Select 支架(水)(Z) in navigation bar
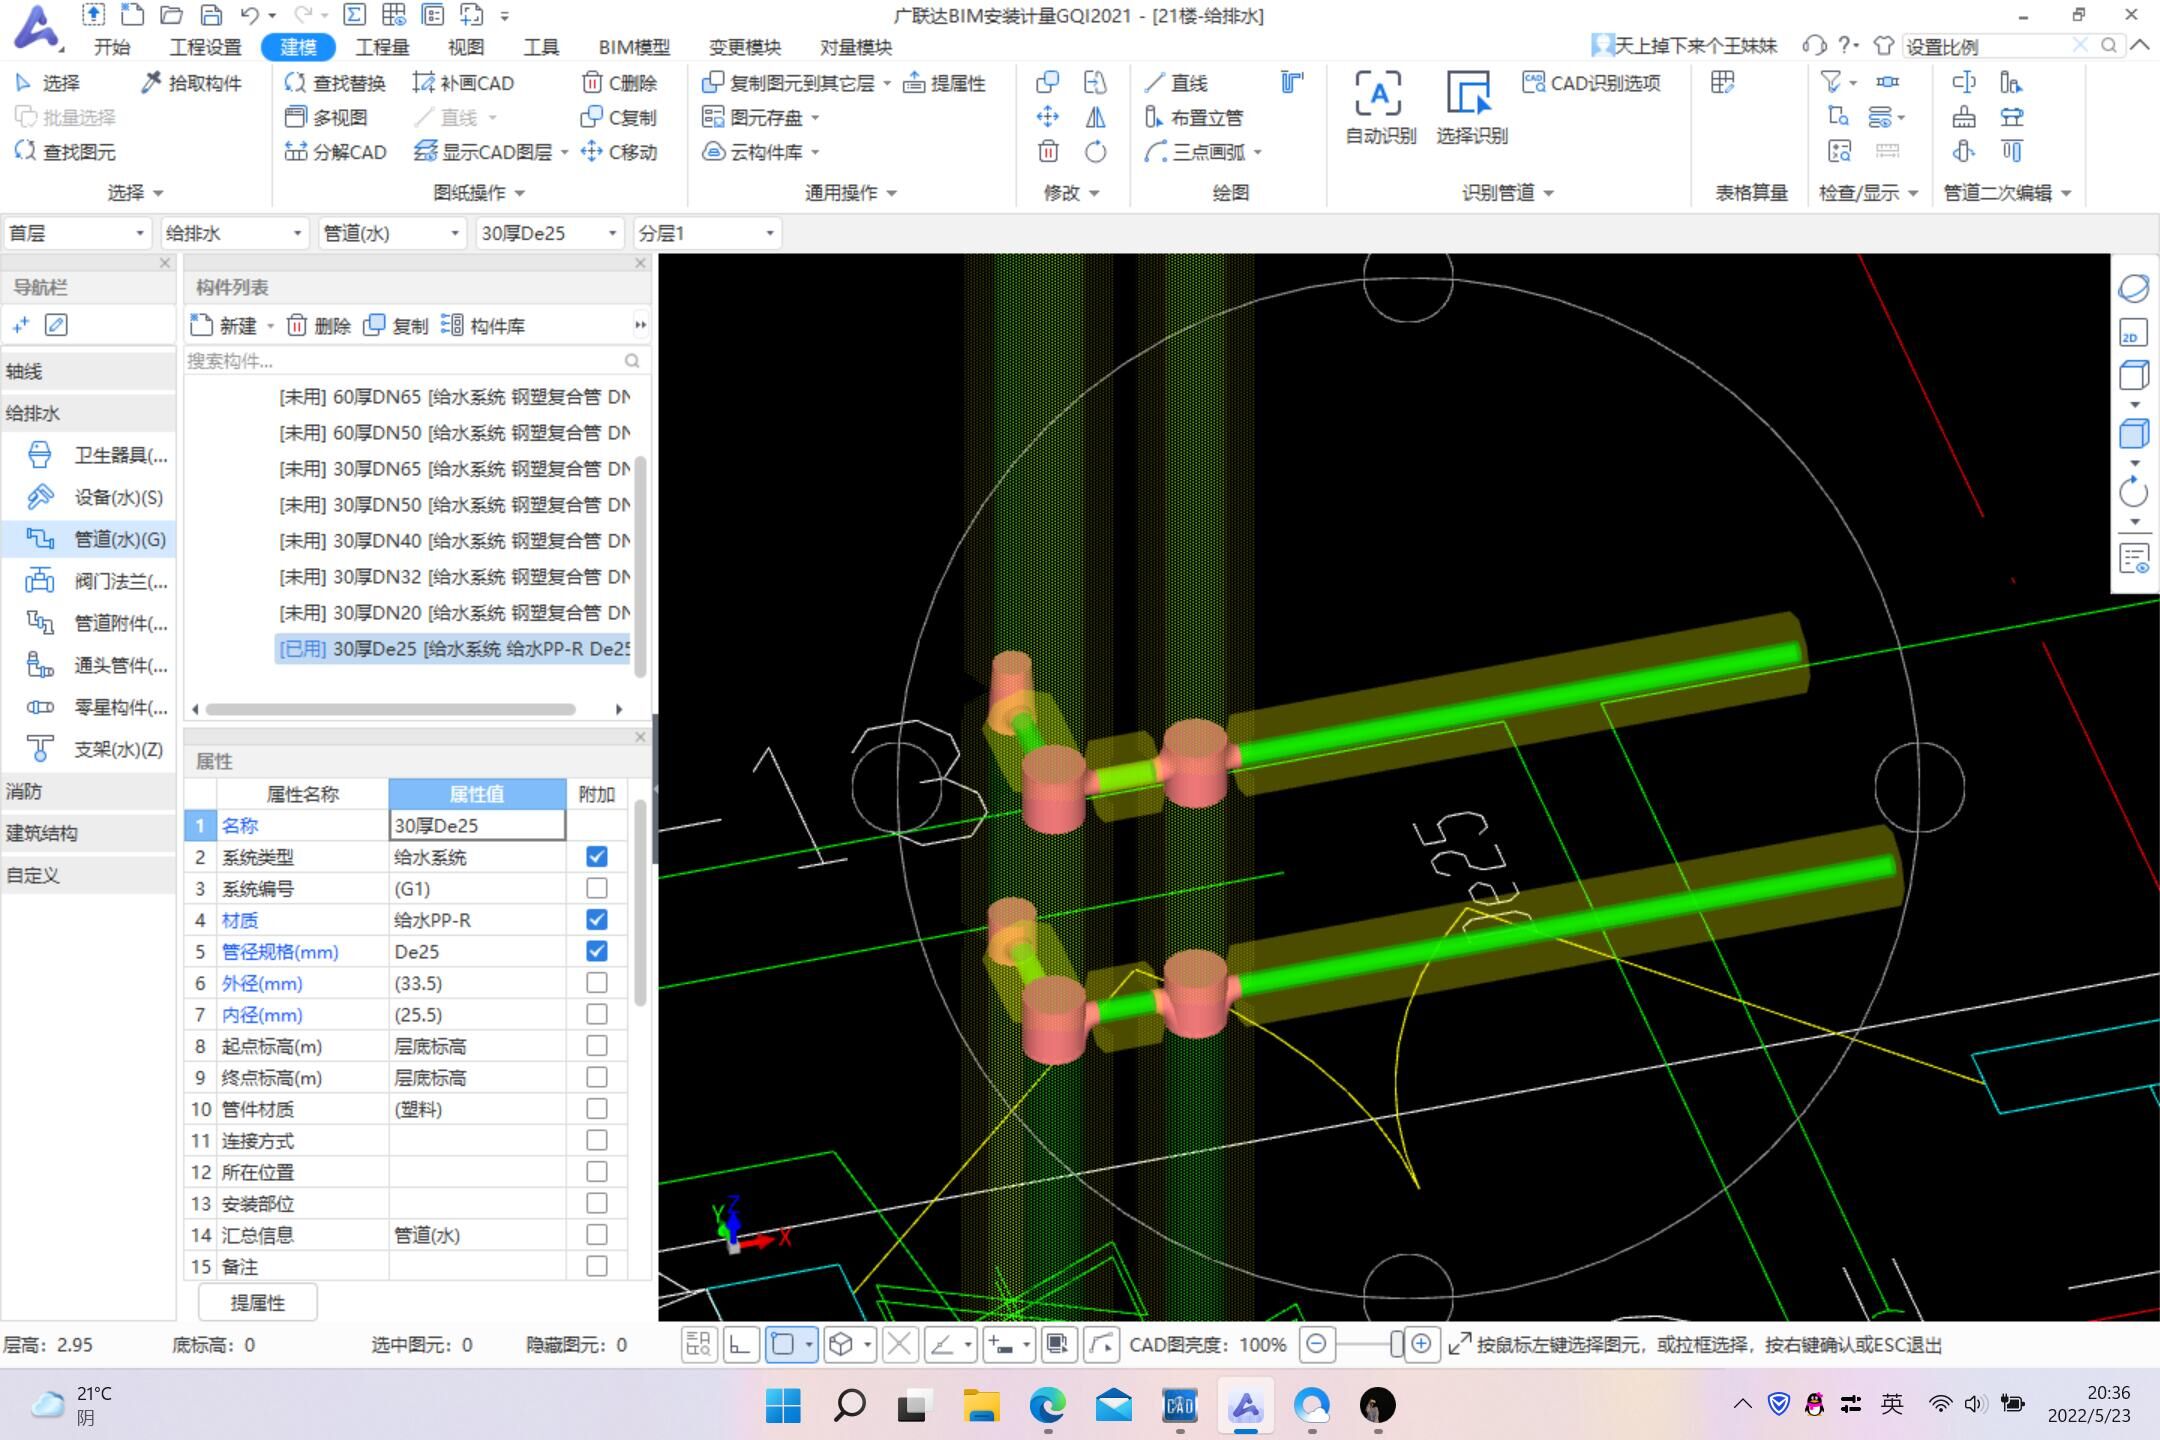The height and width of the screenshot is (1440, 2160). (89, 750)
